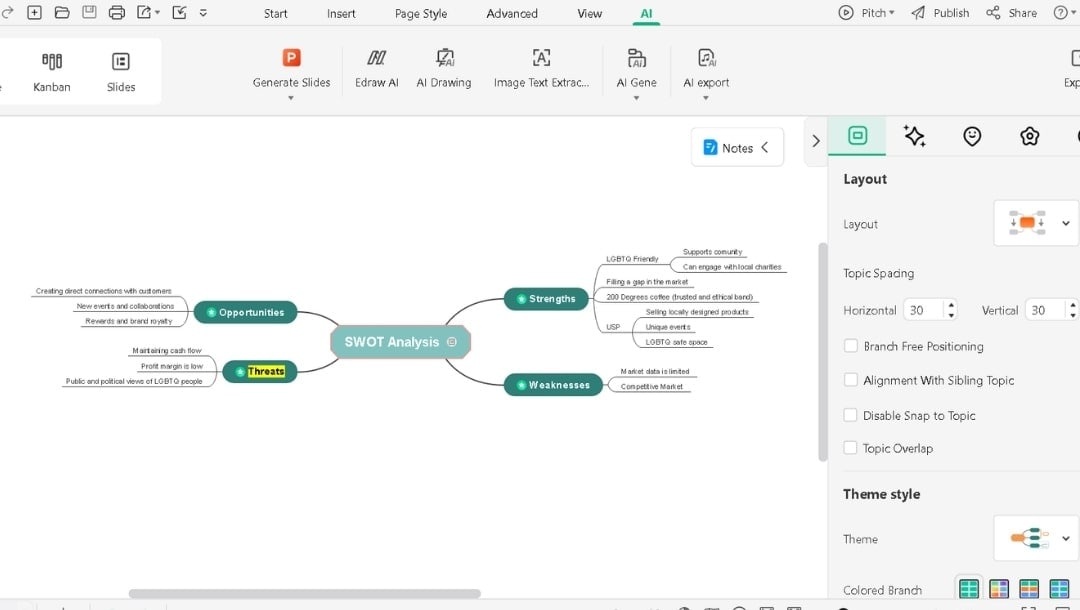The width and height of the screenshot is (1080, 610).
Task: Click the Horizontal spacing input field
Action: [x=925, y=310]
